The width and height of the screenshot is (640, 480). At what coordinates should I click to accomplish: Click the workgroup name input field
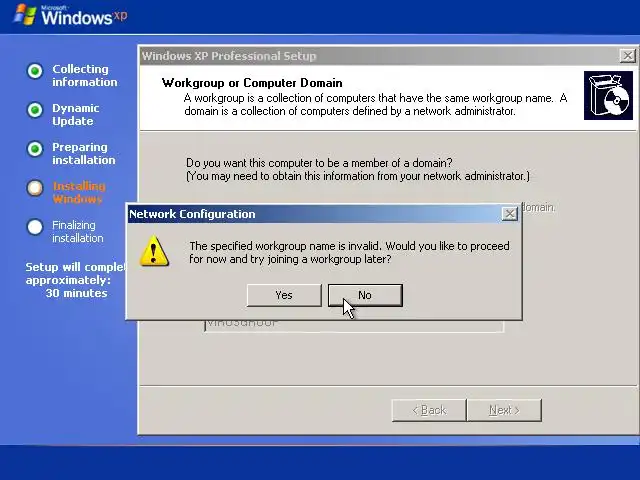point(354,325)
